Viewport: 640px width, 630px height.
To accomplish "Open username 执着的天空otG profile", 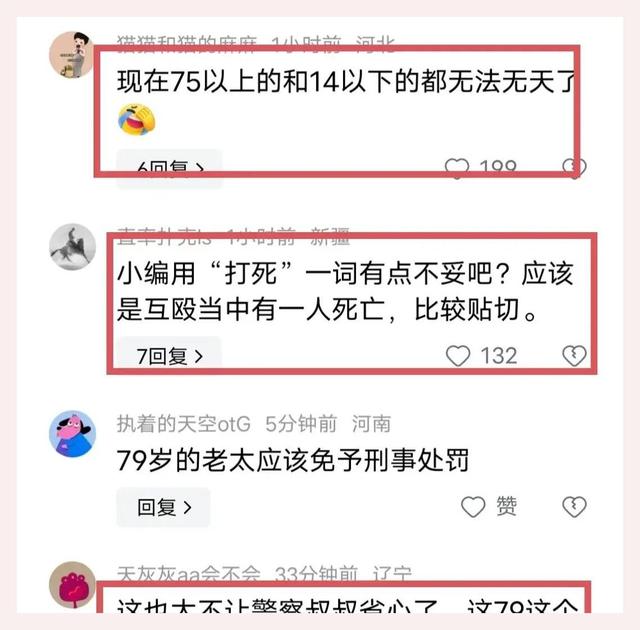I will pos(184,424).
